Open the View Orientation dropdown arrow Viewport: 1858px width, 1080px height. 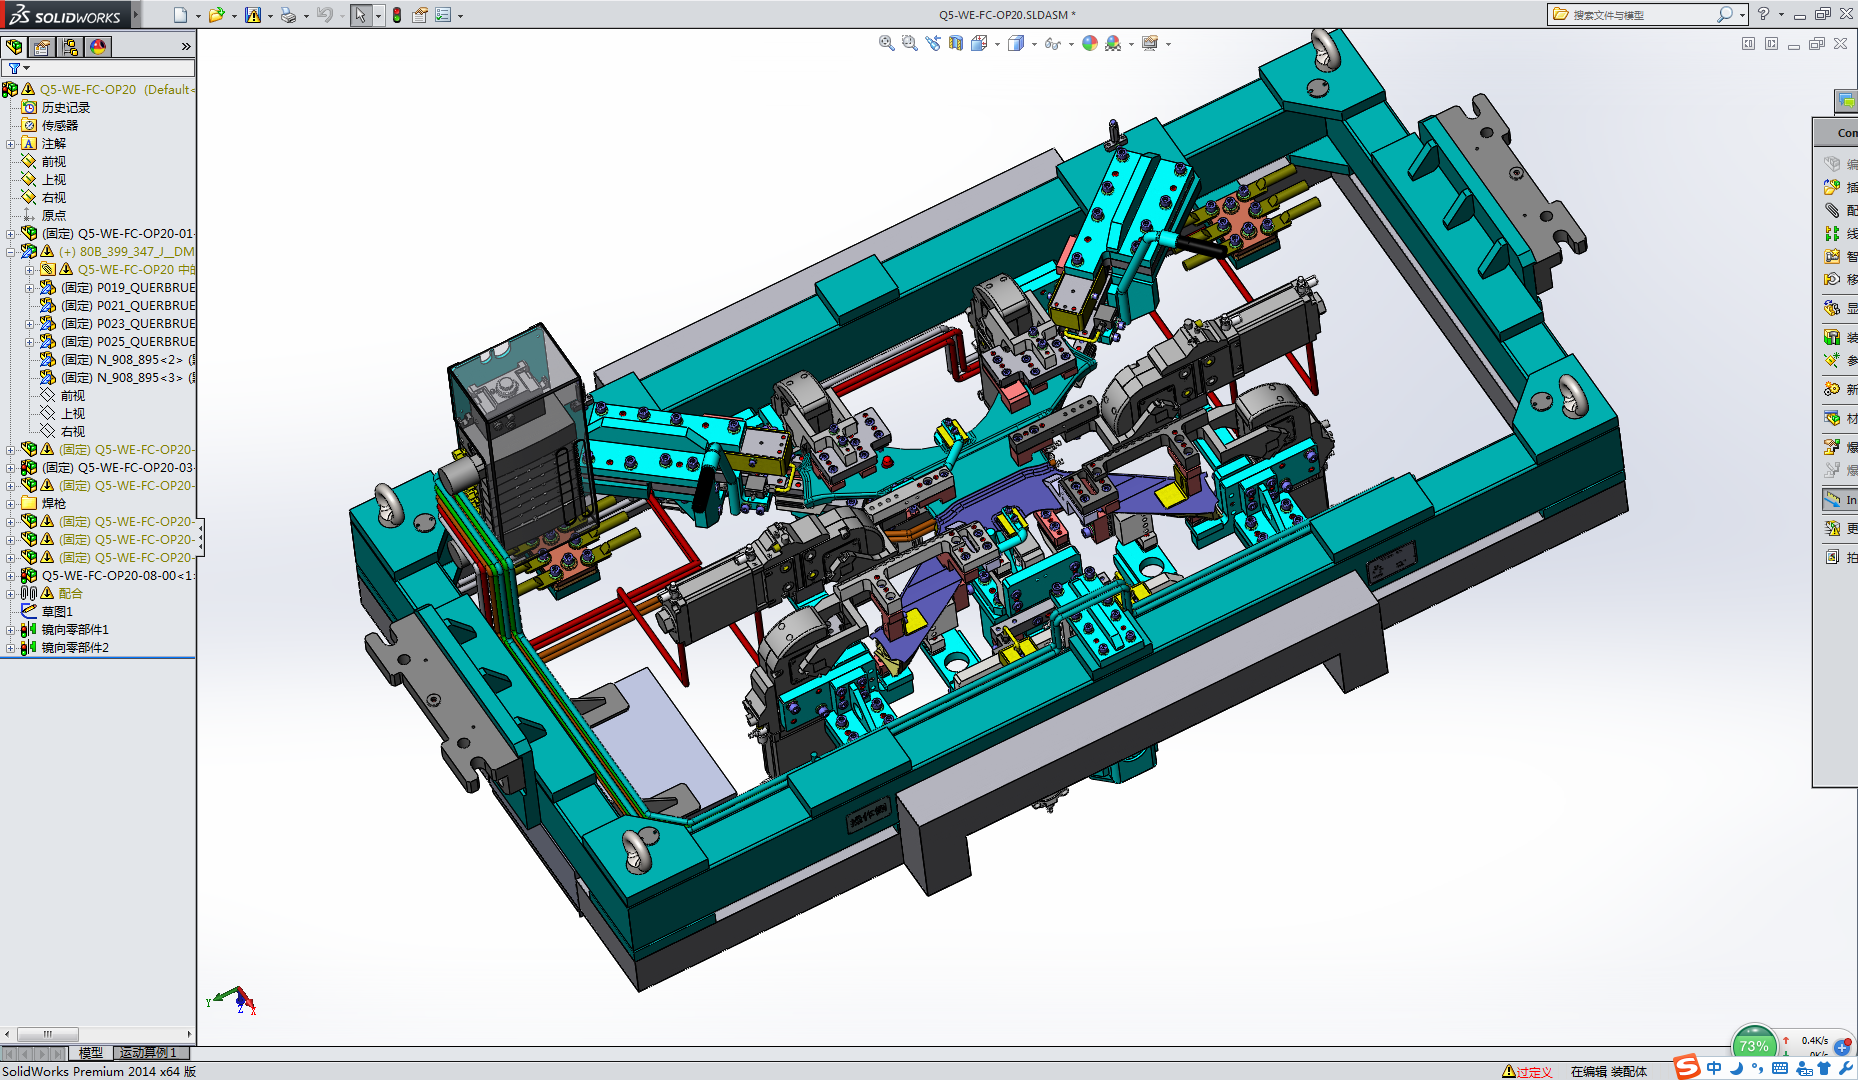(997, 44)
